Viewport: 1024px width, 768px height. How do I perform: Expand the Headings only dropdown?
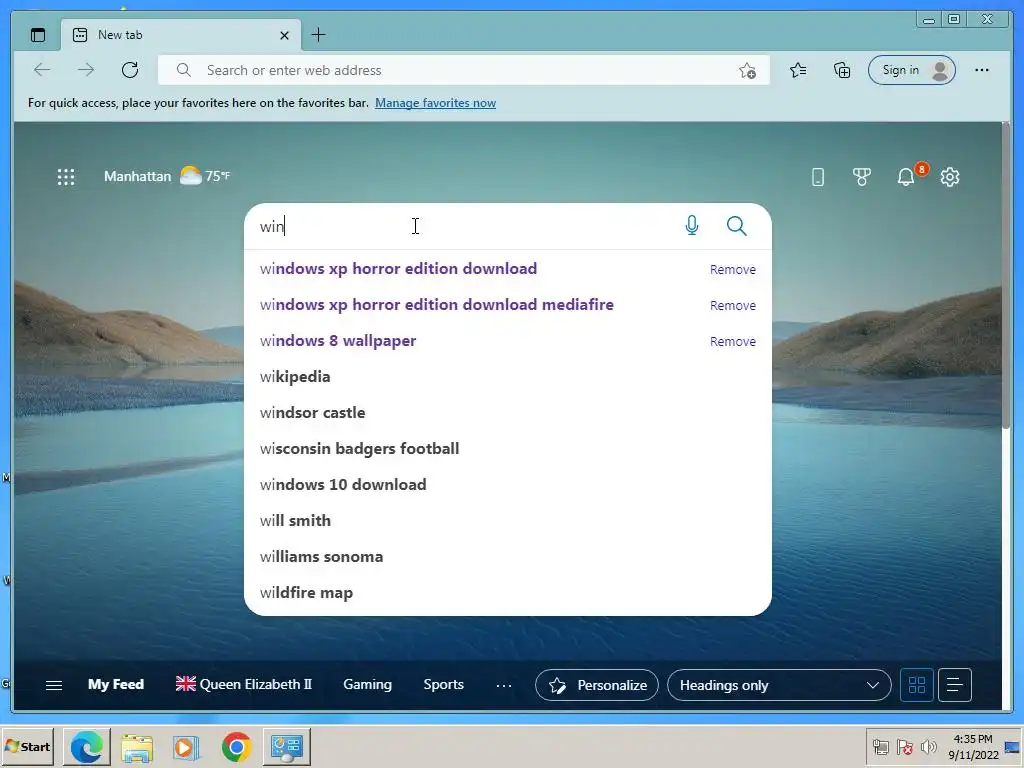click(x=779, y=685)
